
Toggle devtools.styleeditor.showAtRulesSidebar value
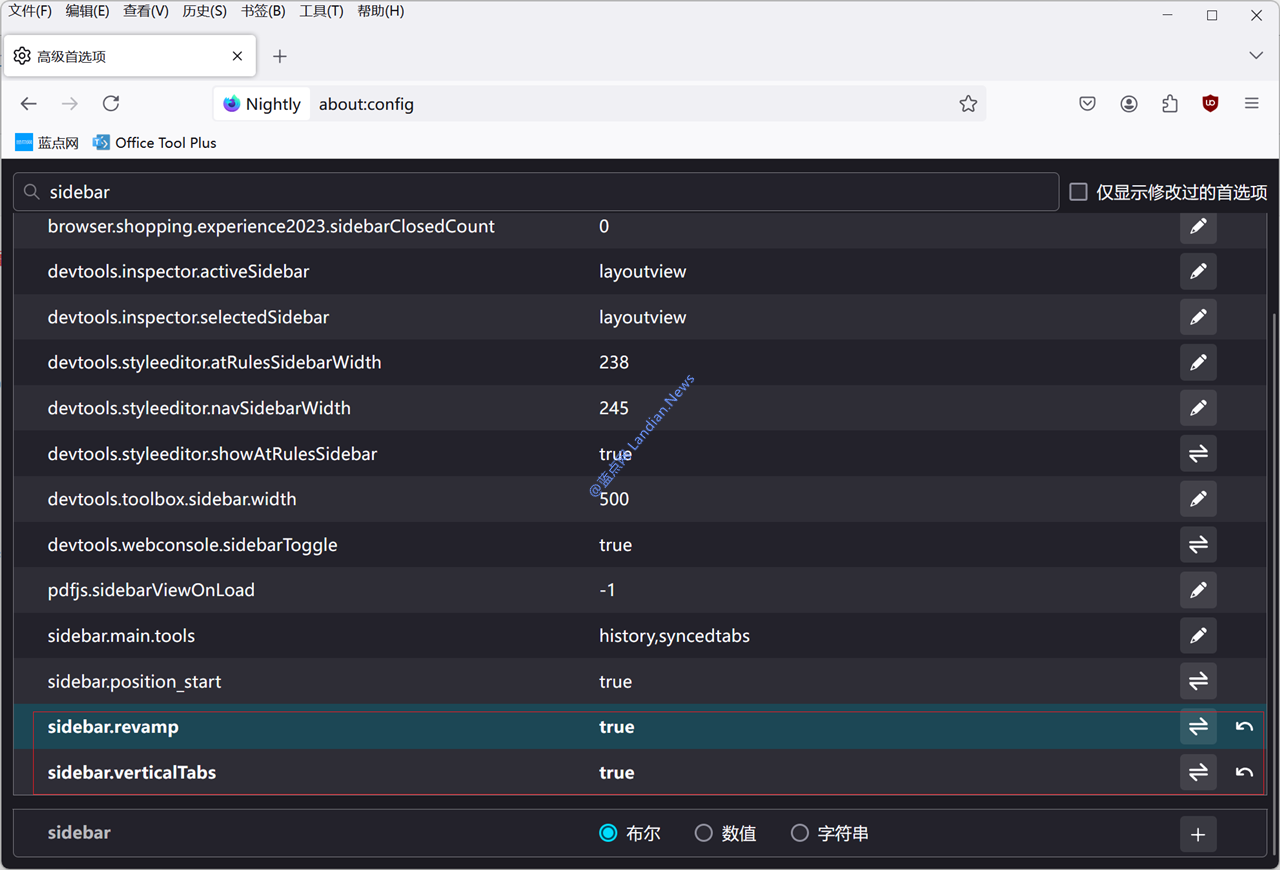[x=1198, y=454]
